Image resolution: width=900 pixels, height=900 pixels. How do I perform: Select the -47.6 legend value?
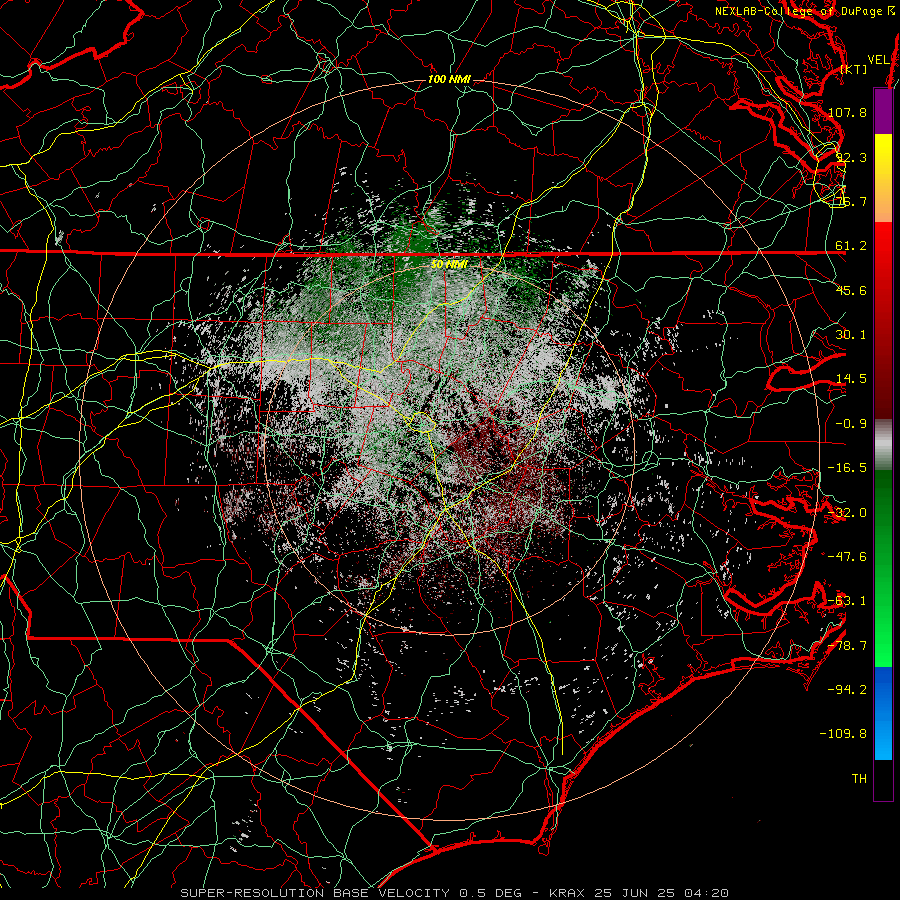click(847, 557)
